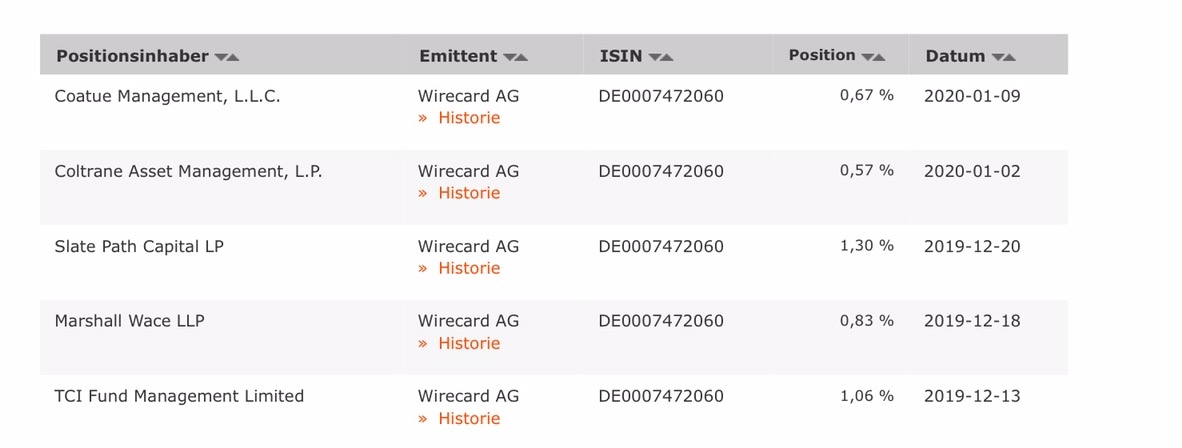
Task: Click the Emittent column header label
Action: [x=458, y=57]
